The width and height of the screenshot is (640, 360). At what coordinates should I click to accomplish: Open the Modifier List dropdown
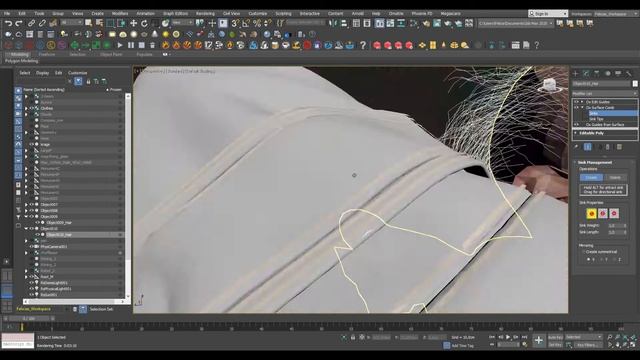[605, 93]
